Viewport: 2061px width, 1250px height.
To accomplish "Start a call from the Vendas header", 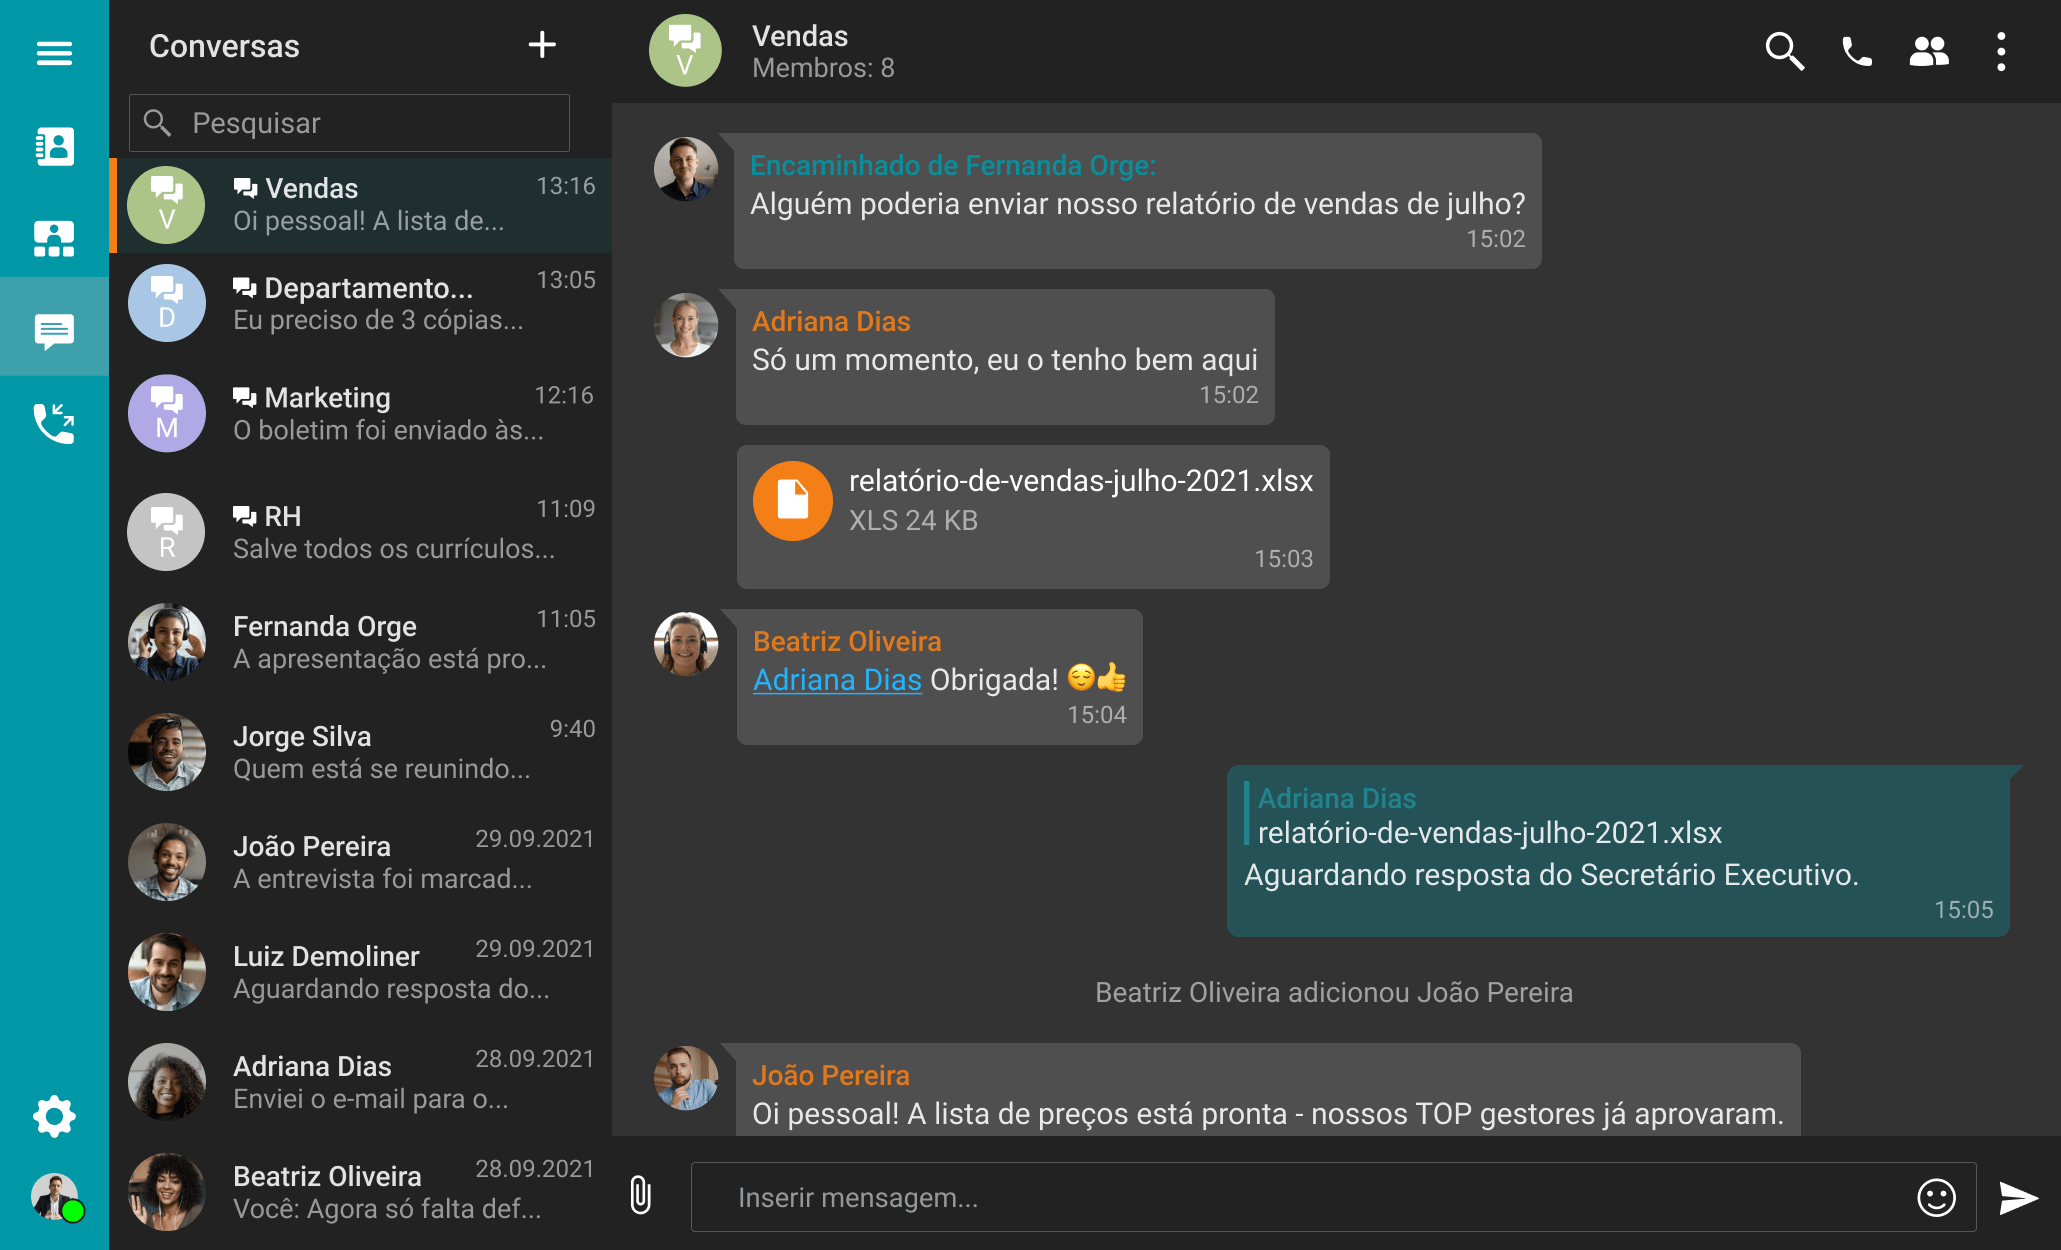I will [1856, 50].
